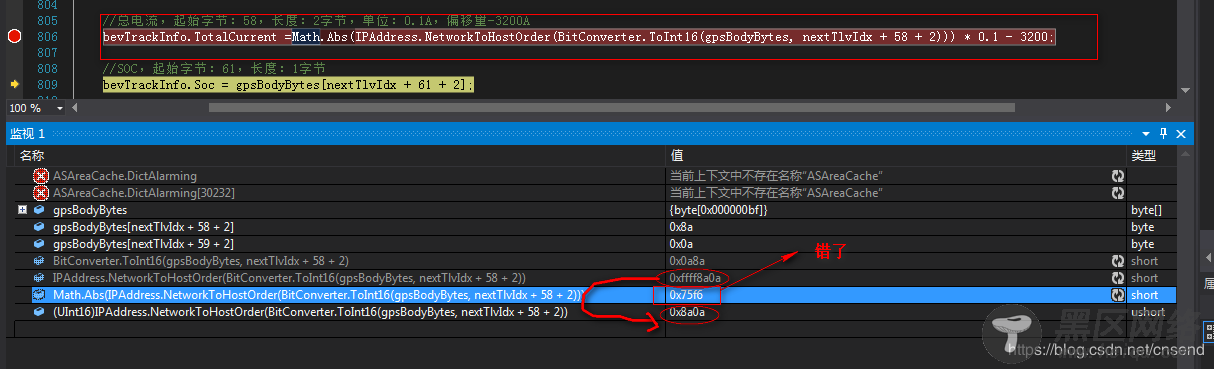
Task: Click the 值 column header
Action: pos(676,156)
